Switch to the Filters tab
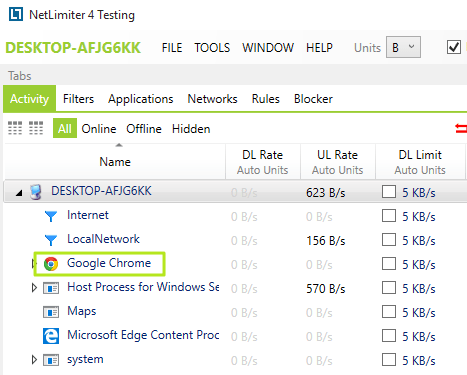The height and width of the screenshot is (375, 467). pyautogui.click(x=78, y=99)
